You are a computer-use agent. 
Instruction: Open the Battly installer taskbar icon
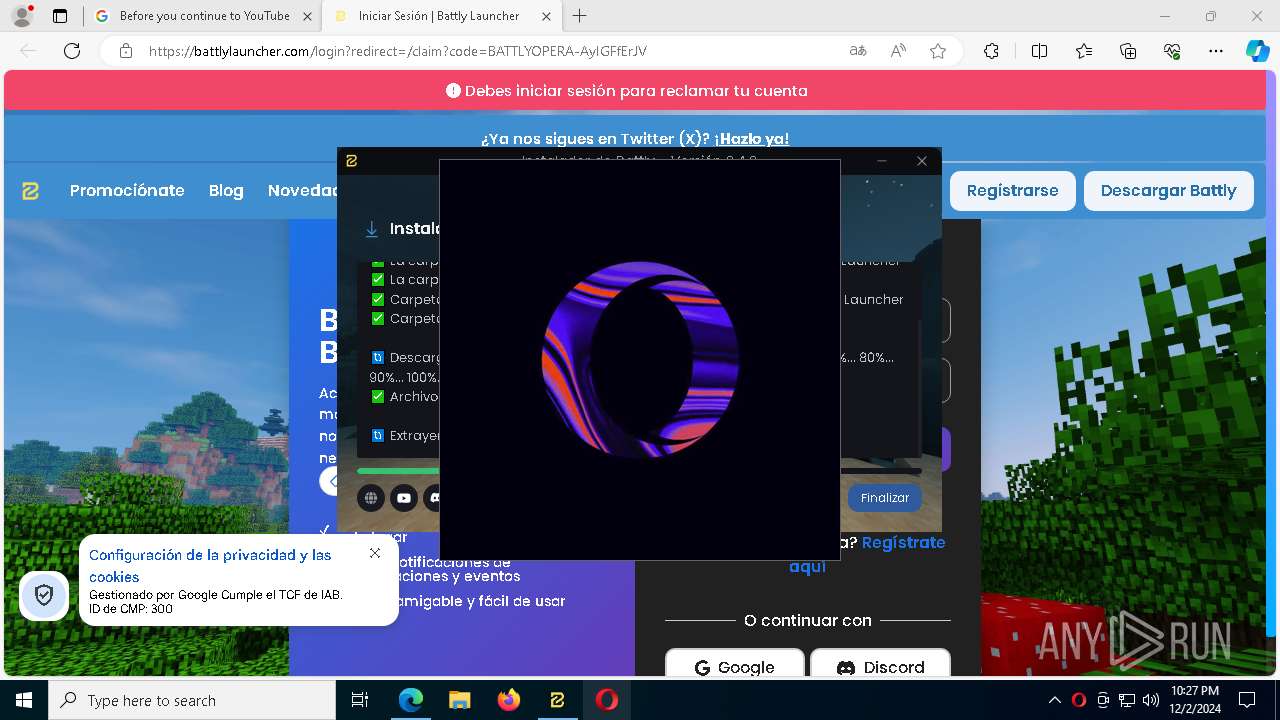click(x=557, y=700)
